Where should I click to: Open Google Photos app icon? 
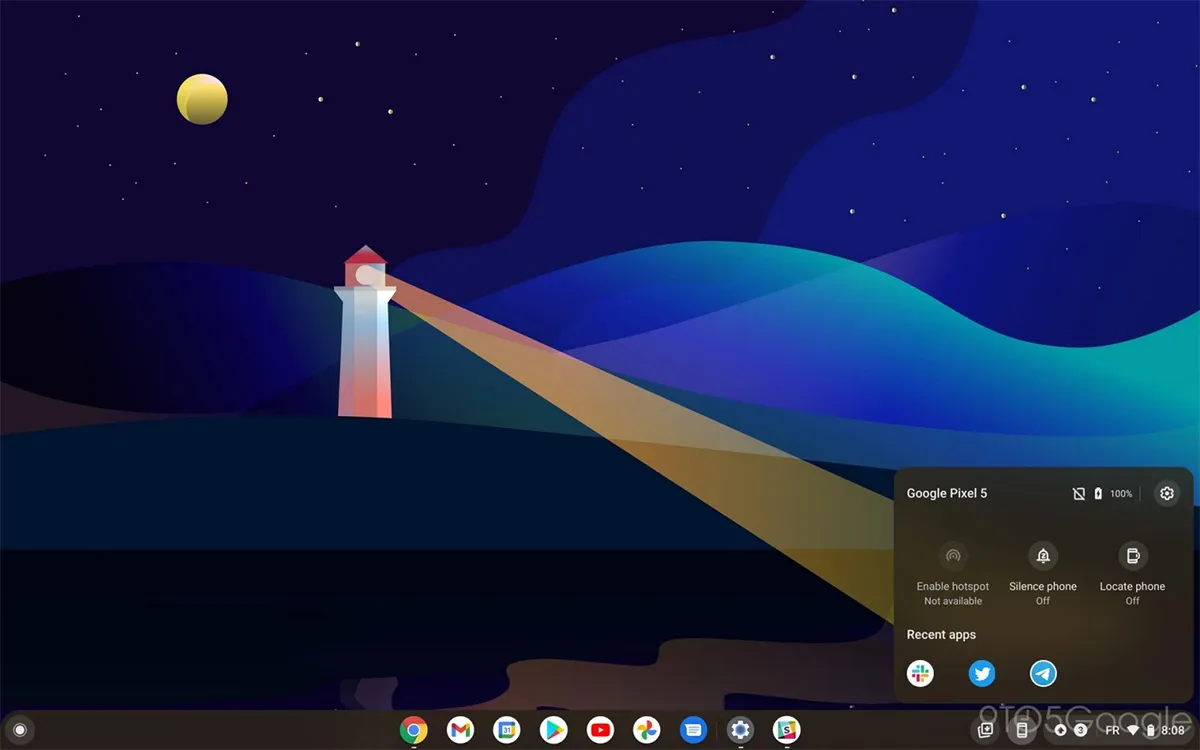pyautogui.click(x=646, y=730)
